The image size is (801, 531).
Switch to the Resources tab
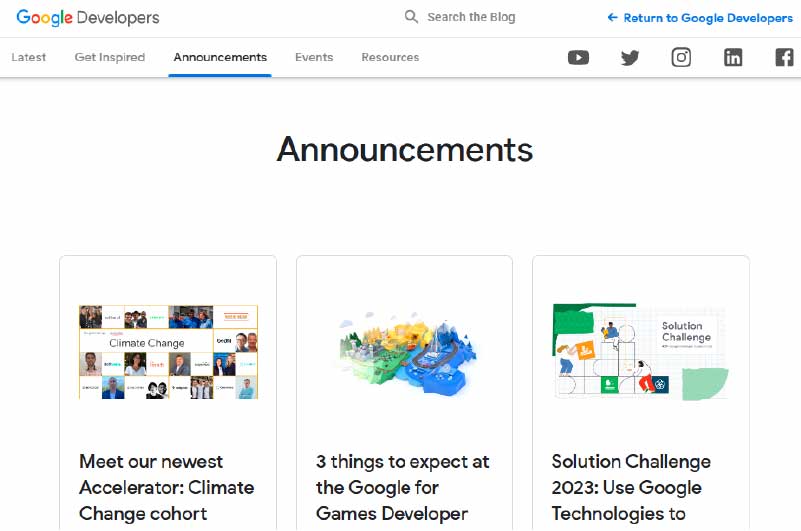pos(390,57)
